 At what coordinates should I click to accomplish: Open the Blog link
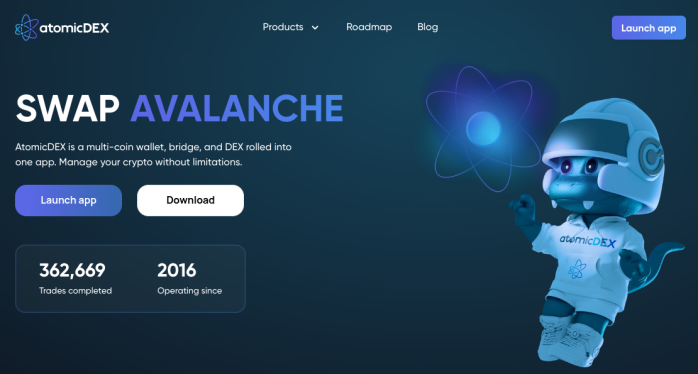tap(427, 27)
